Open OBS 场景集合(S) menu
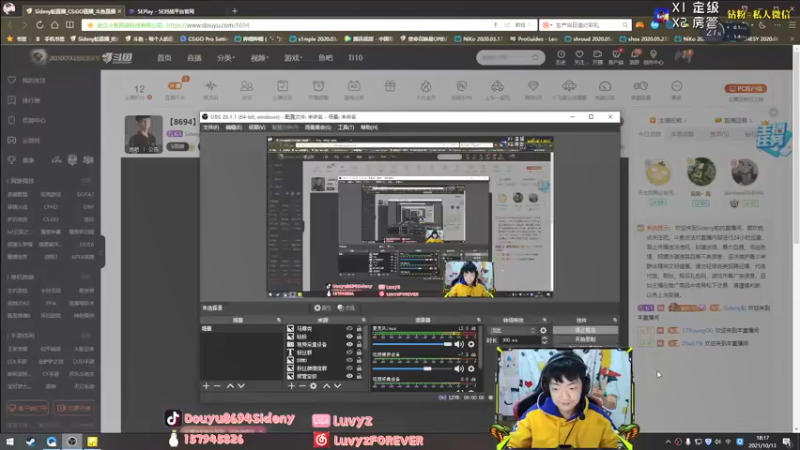Screen dimensions: 800x450 (x=317, y=128)
